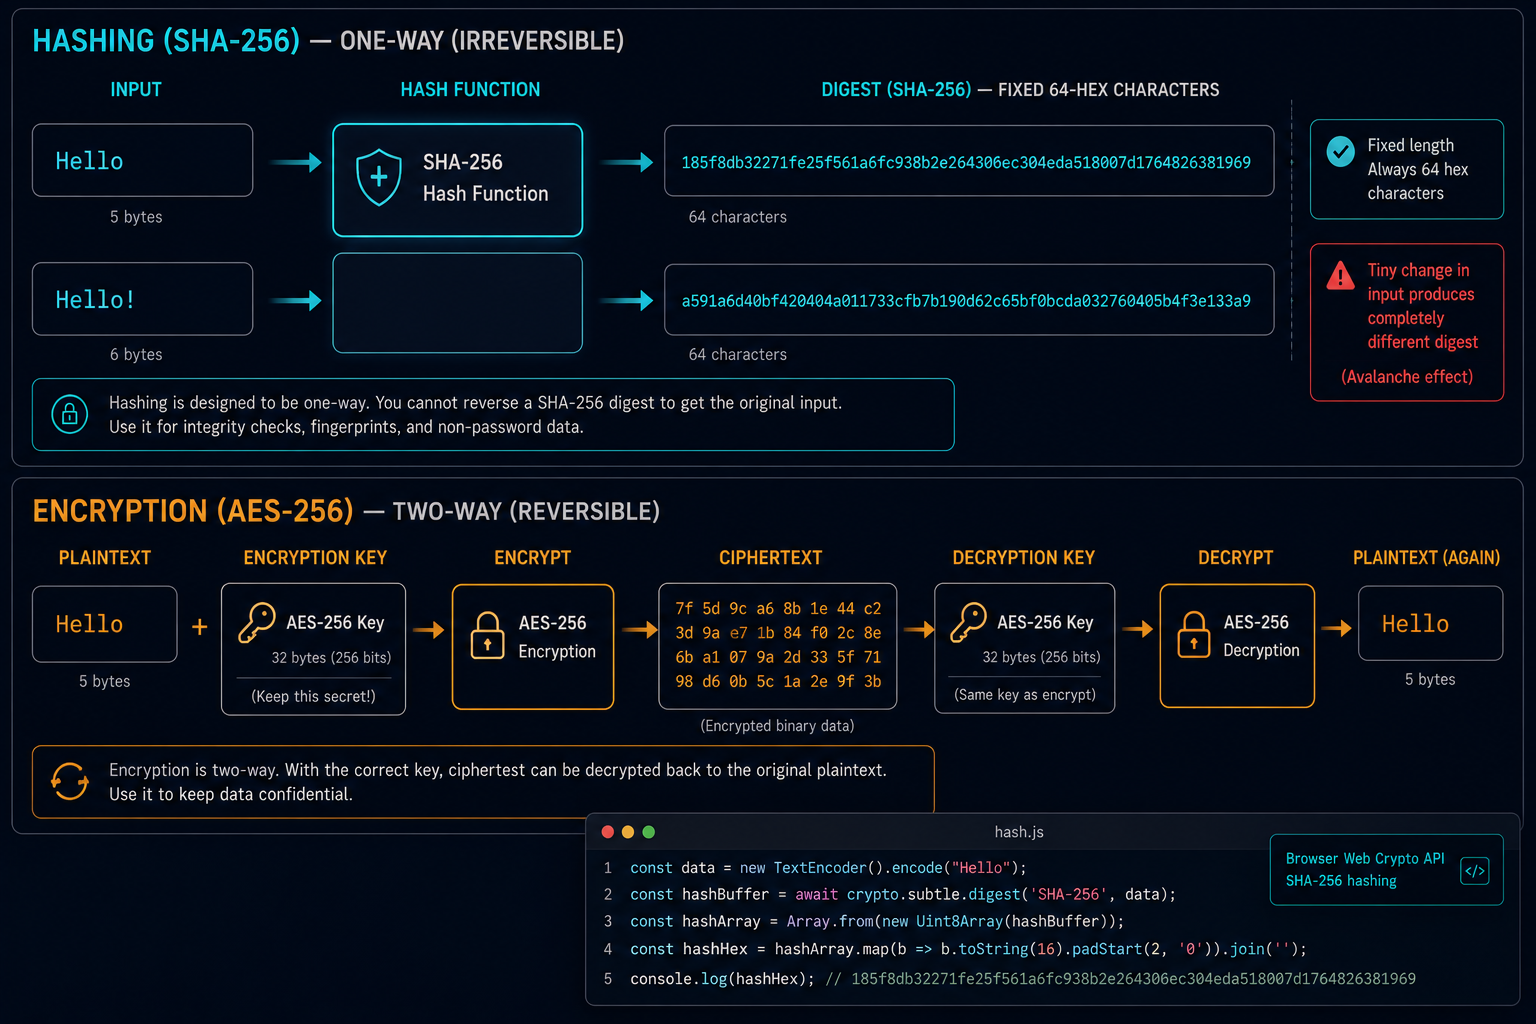Click the '6 bytes' label under Hello!
The height and width of the screenshot is (1024, 1536).
pos(136,355)
